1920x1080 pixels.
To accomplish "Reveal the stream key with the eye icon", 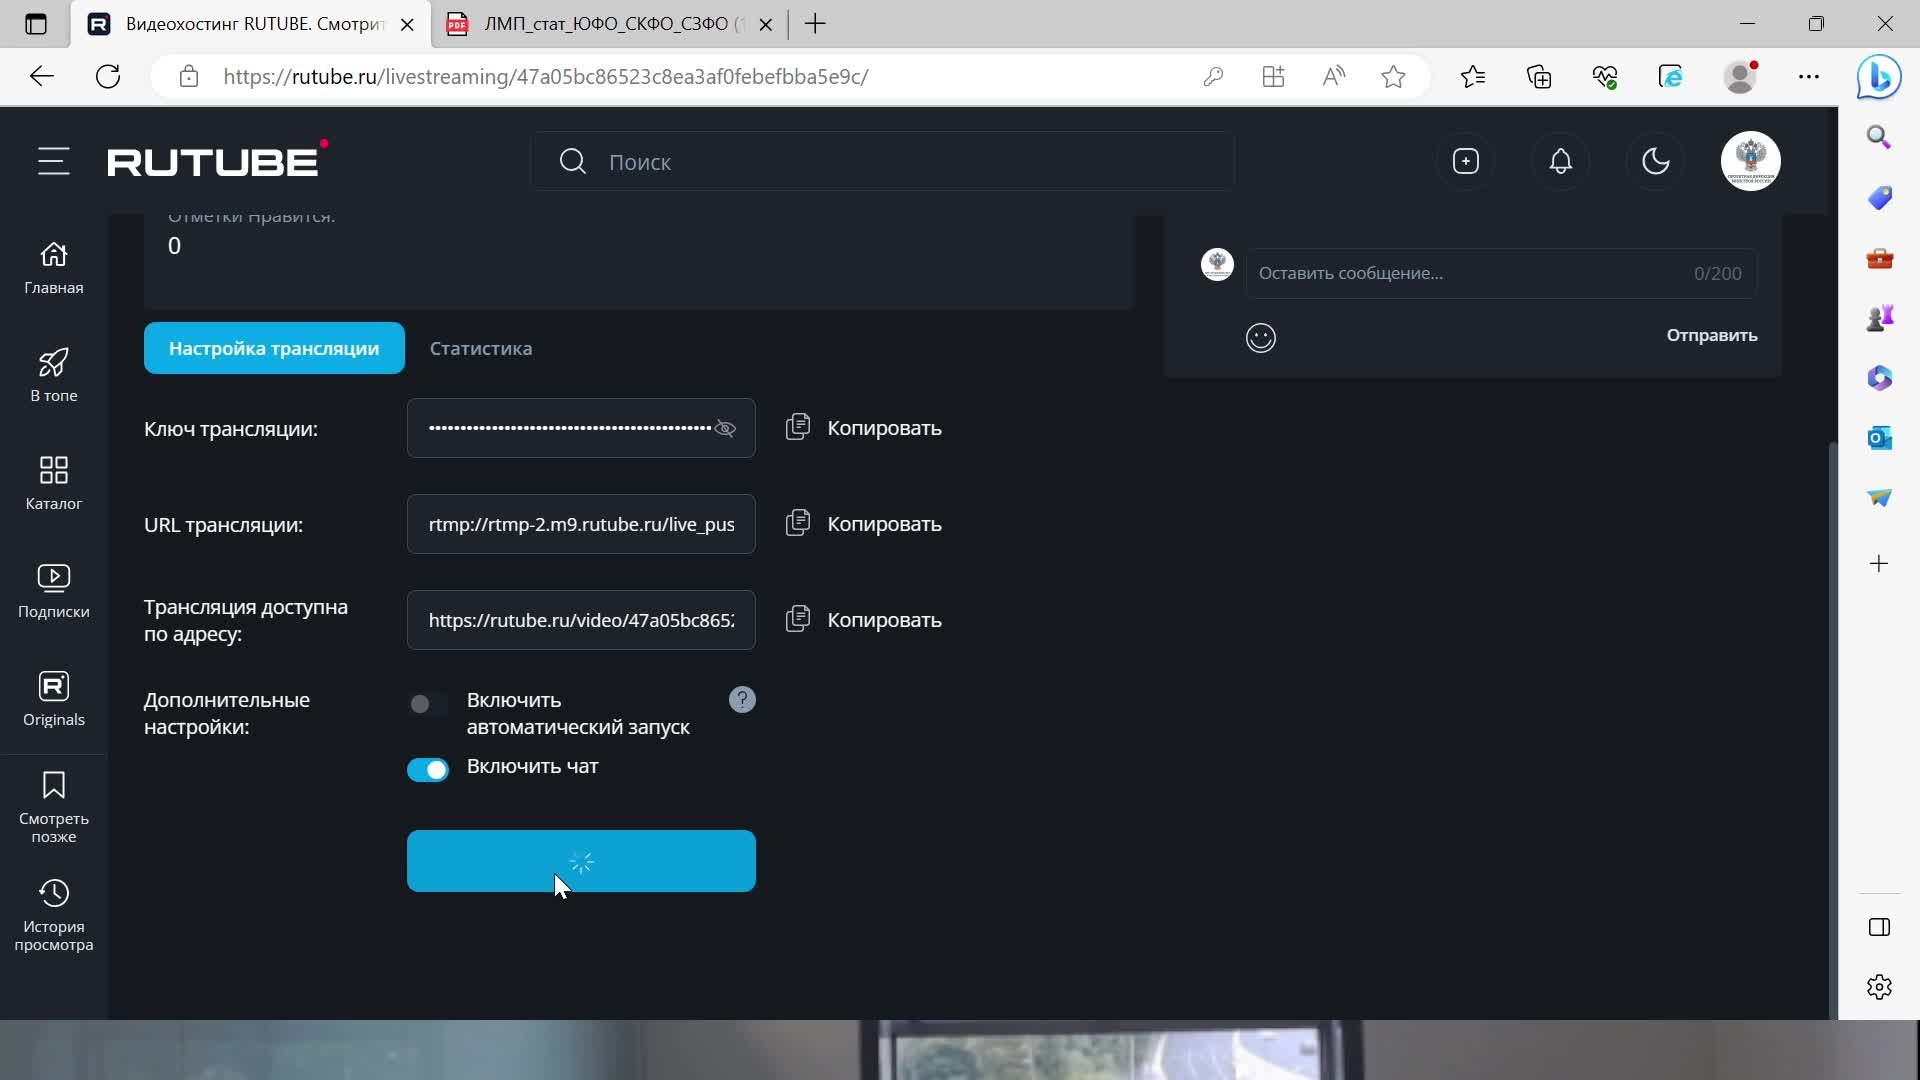I will [725, 429].
